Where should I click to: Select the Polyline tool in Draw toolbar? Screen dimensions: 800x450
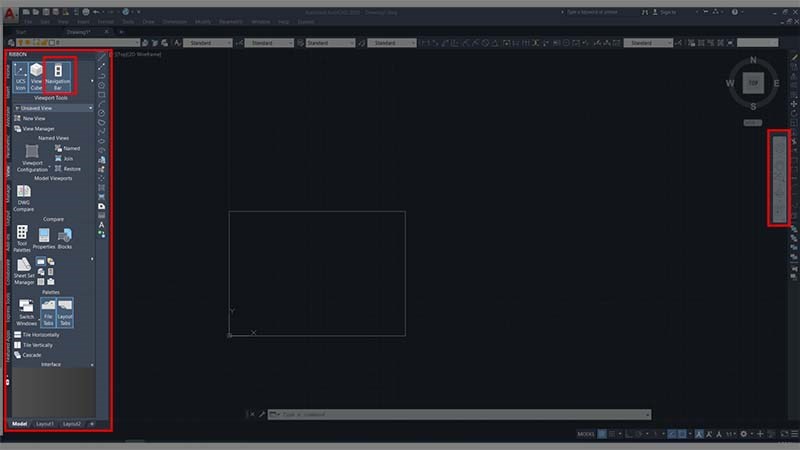tap(102, 76)
